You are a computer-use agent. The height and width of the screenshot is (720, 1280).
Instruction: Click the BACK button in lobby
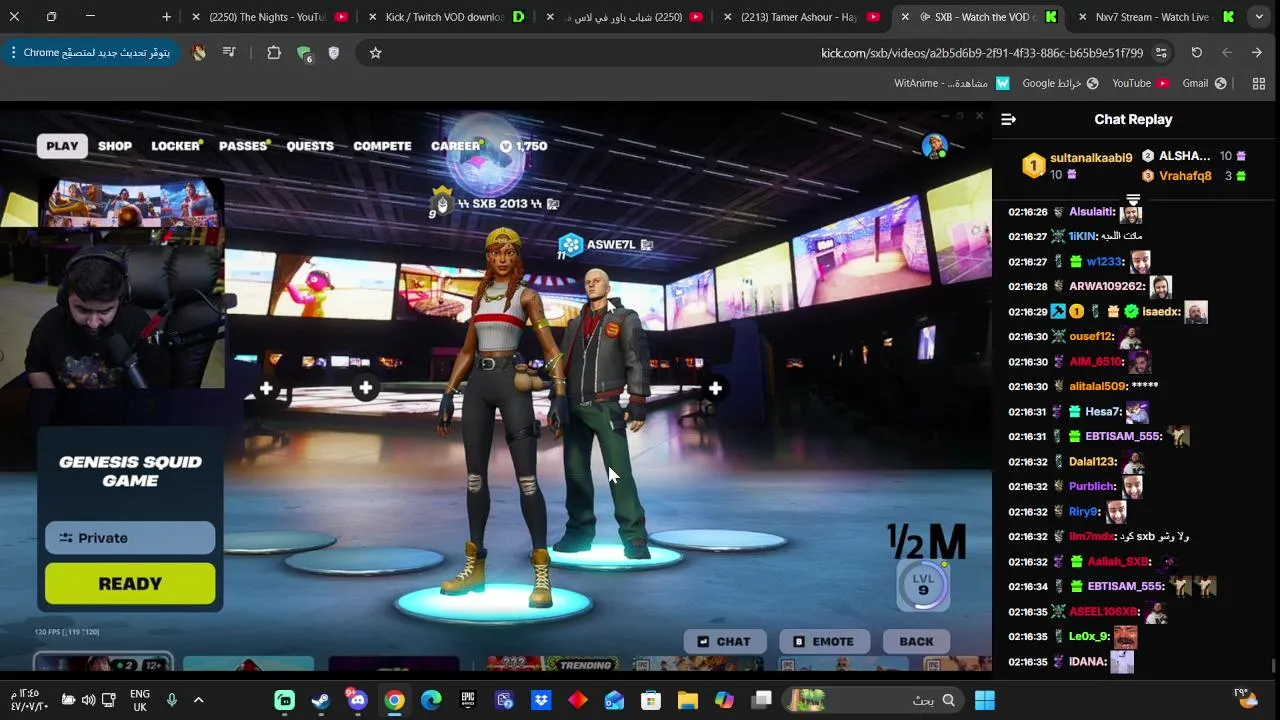[916, 642]
